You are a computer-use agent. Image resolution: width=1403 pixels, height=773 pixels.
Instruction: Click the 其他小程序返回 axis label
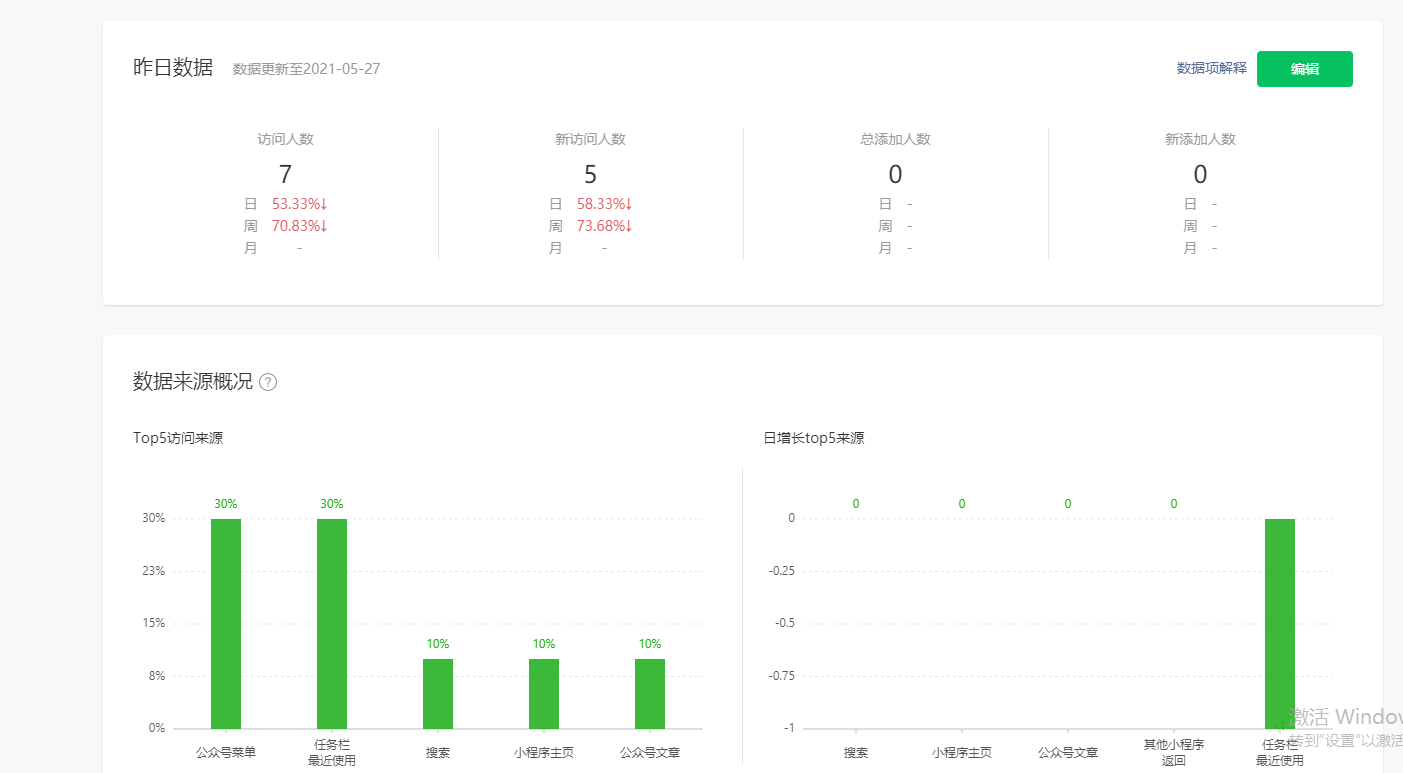(1174, 753)
